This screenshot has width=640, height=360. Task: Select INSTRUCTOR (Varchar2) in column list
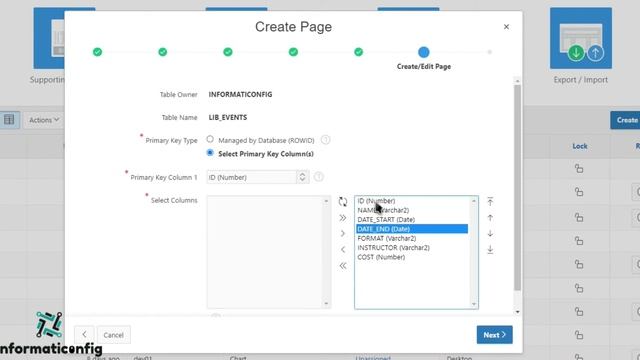tap(412, 248)
